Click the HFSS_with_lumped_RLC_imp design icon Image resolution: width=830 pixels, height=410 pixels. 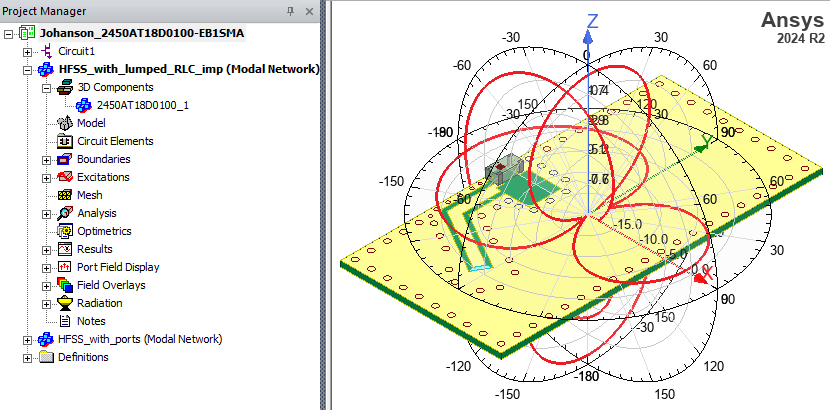pyautogui.click(x=46, y=69)
